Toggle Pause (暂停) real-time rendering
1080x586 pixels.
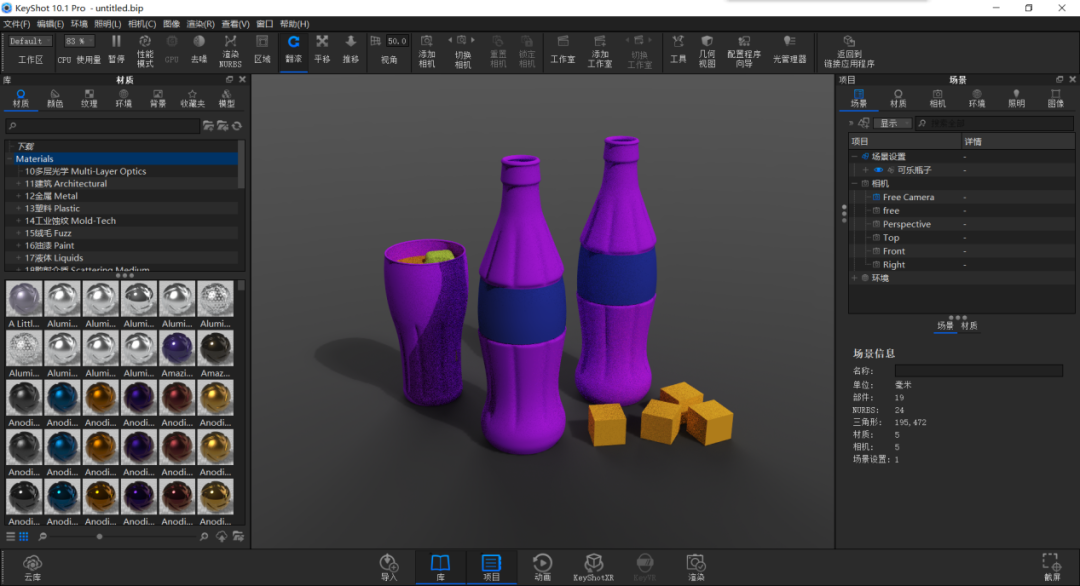pos(116,50)
